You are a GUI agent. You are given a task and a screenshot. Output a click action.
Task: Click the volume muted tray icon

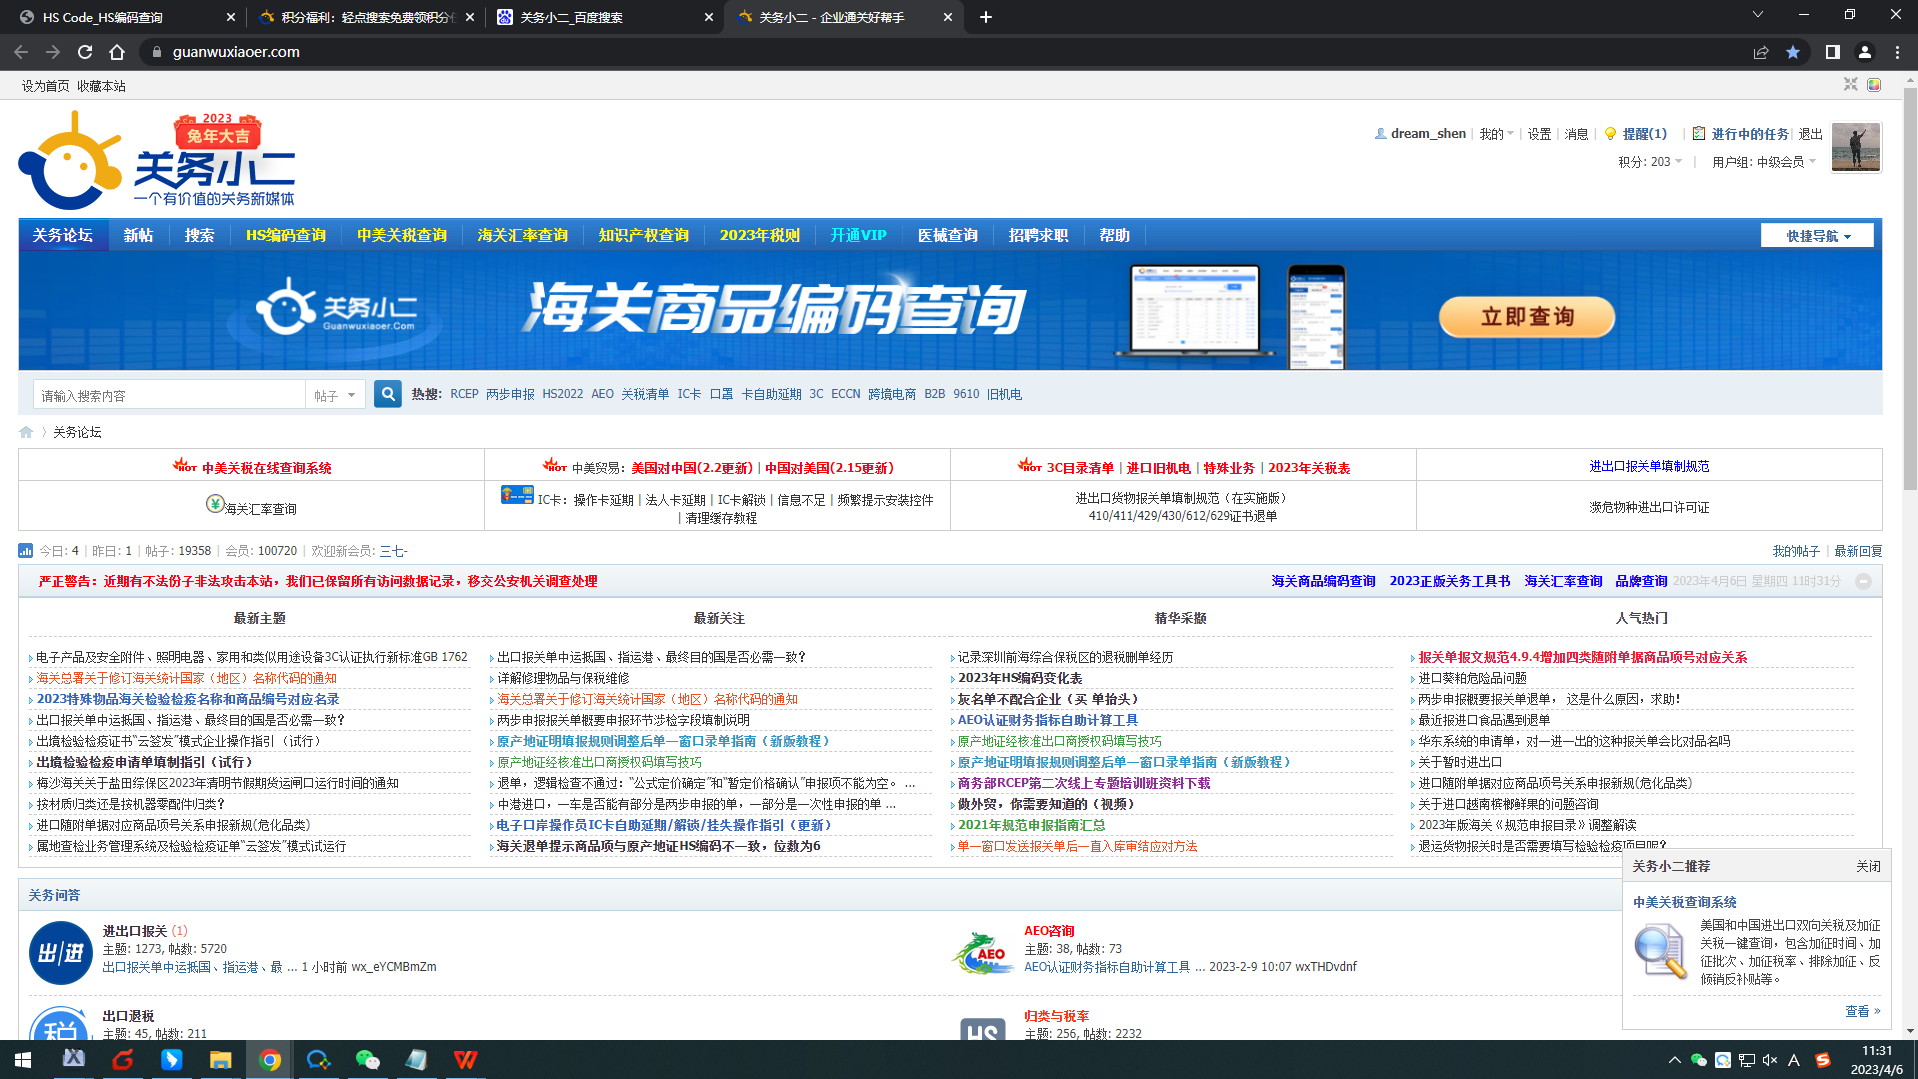pos(1770,1060)
